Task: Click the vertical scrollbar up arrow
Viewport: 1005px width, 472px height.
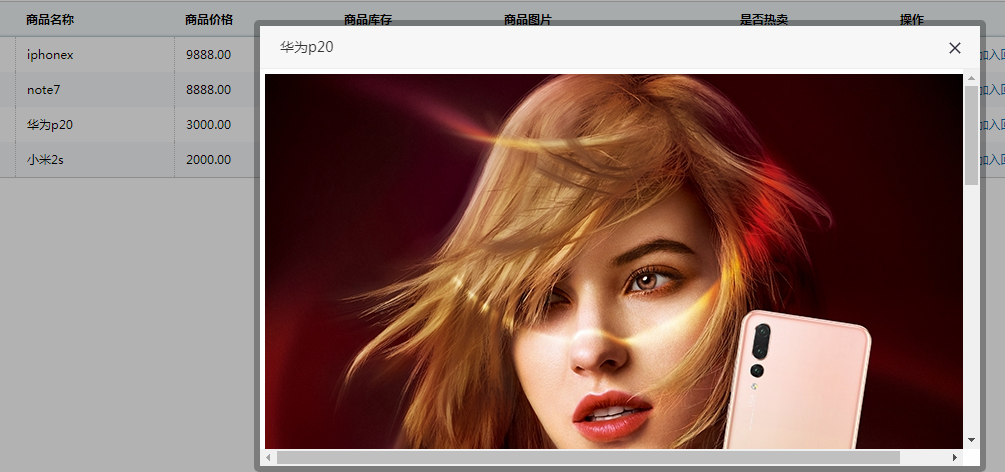Action: [971, 79]
